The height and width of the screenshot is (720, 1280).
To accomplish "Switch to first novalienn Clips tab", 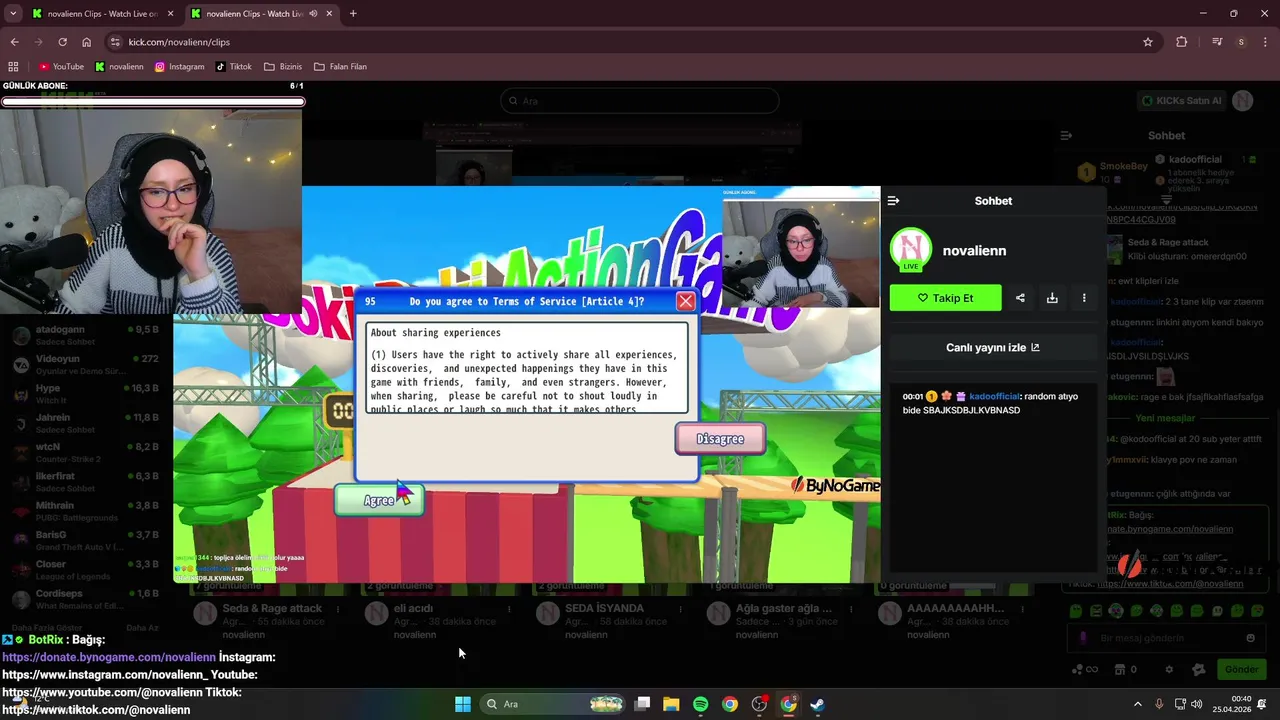I will 102,14.
